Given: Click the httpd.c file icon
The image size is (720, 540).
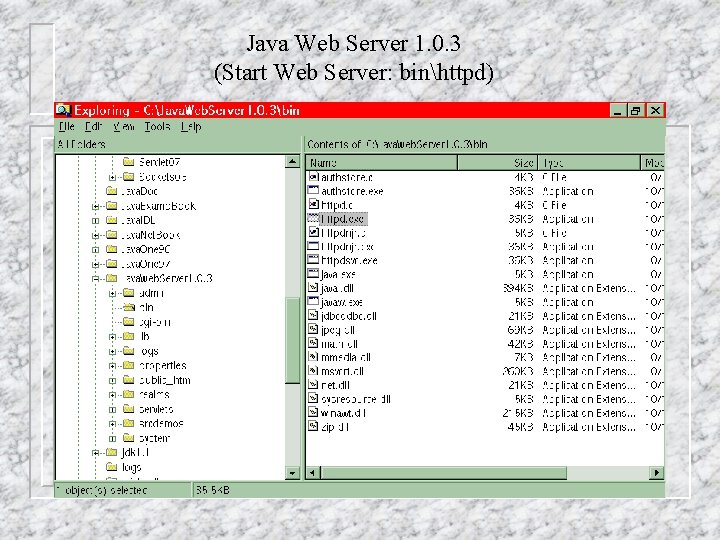Looking at the screenshot, I should pyautogui.click(x=313, y=204).
